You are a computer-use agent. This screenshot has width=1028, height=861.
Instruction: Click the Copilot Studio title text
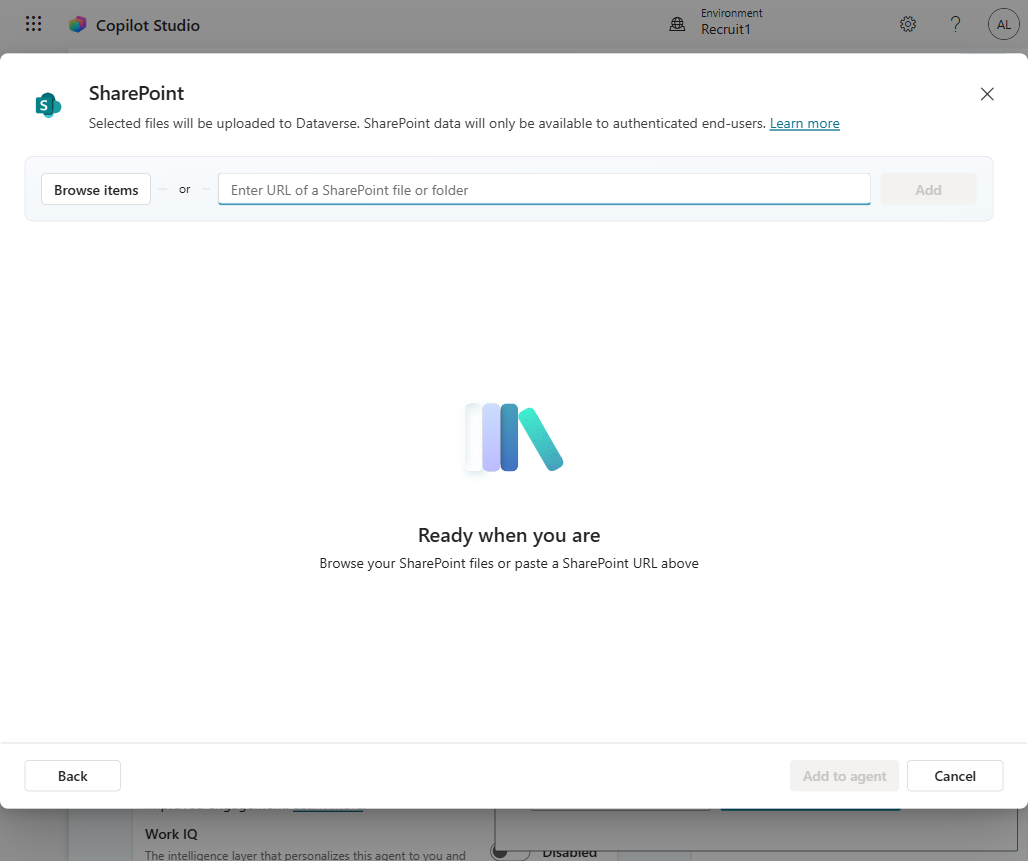tap(148, 25)
